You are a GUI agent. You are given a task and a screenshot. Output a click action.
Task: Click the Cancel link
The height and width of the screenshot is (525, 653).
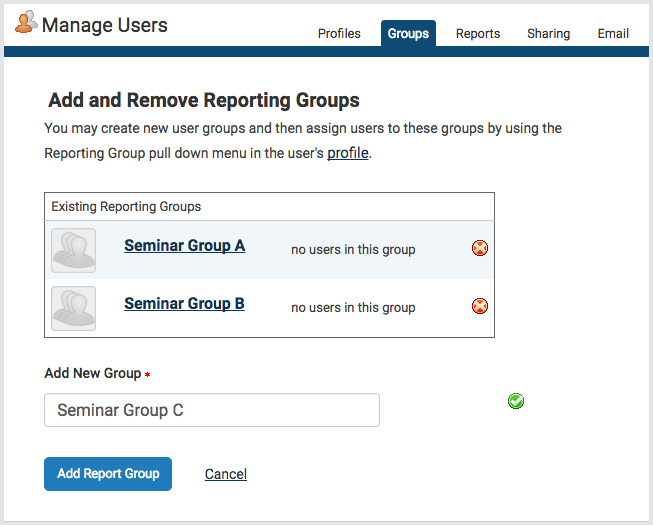tap(226, 474)
